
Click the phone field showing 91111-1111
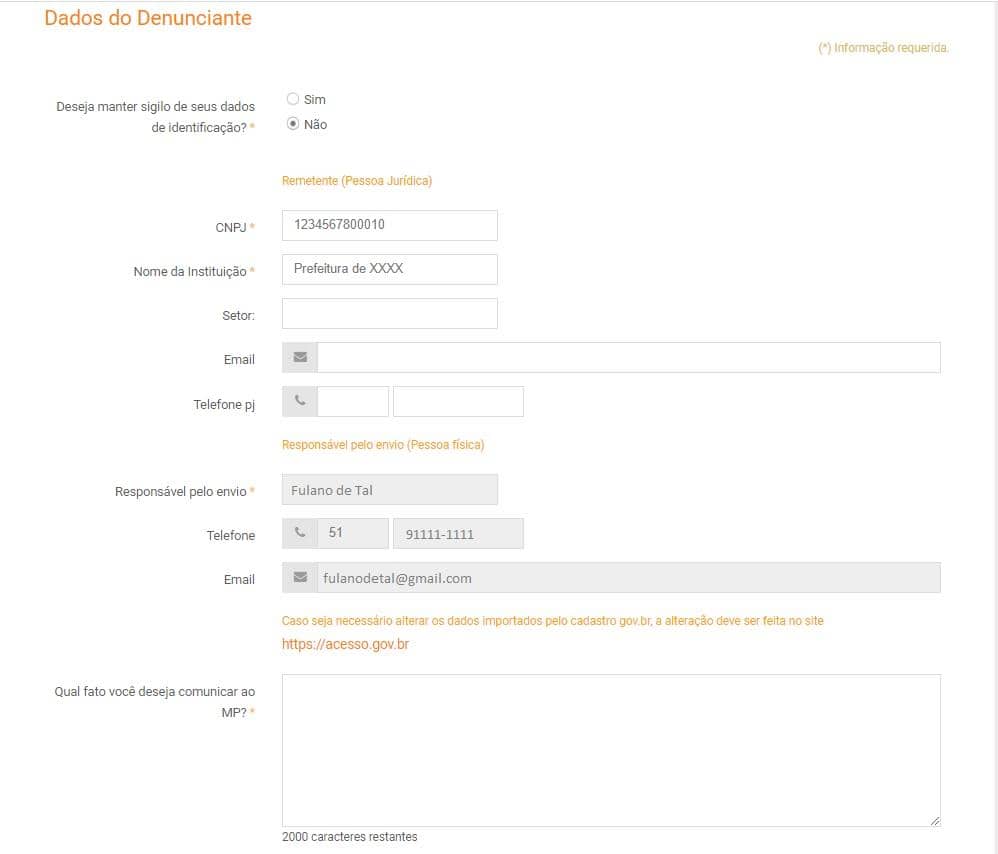coord(458,533)
